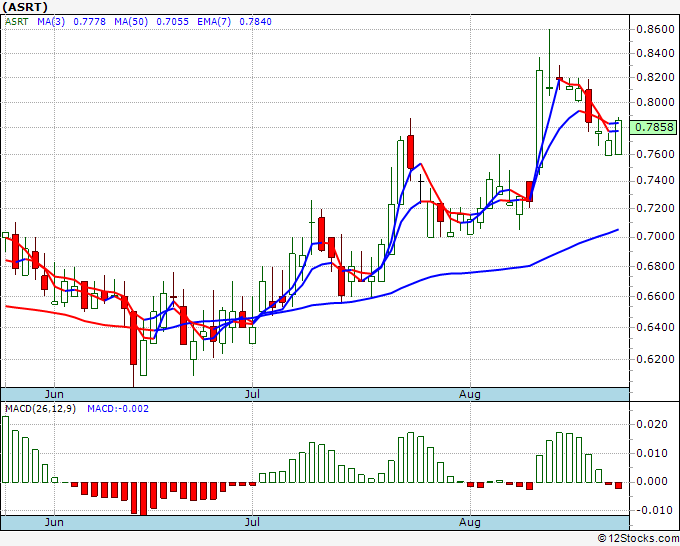This screenshot has width=680, height=546.
Task: Click the Aug label on MACD axis
Action: tap(470, 522)
